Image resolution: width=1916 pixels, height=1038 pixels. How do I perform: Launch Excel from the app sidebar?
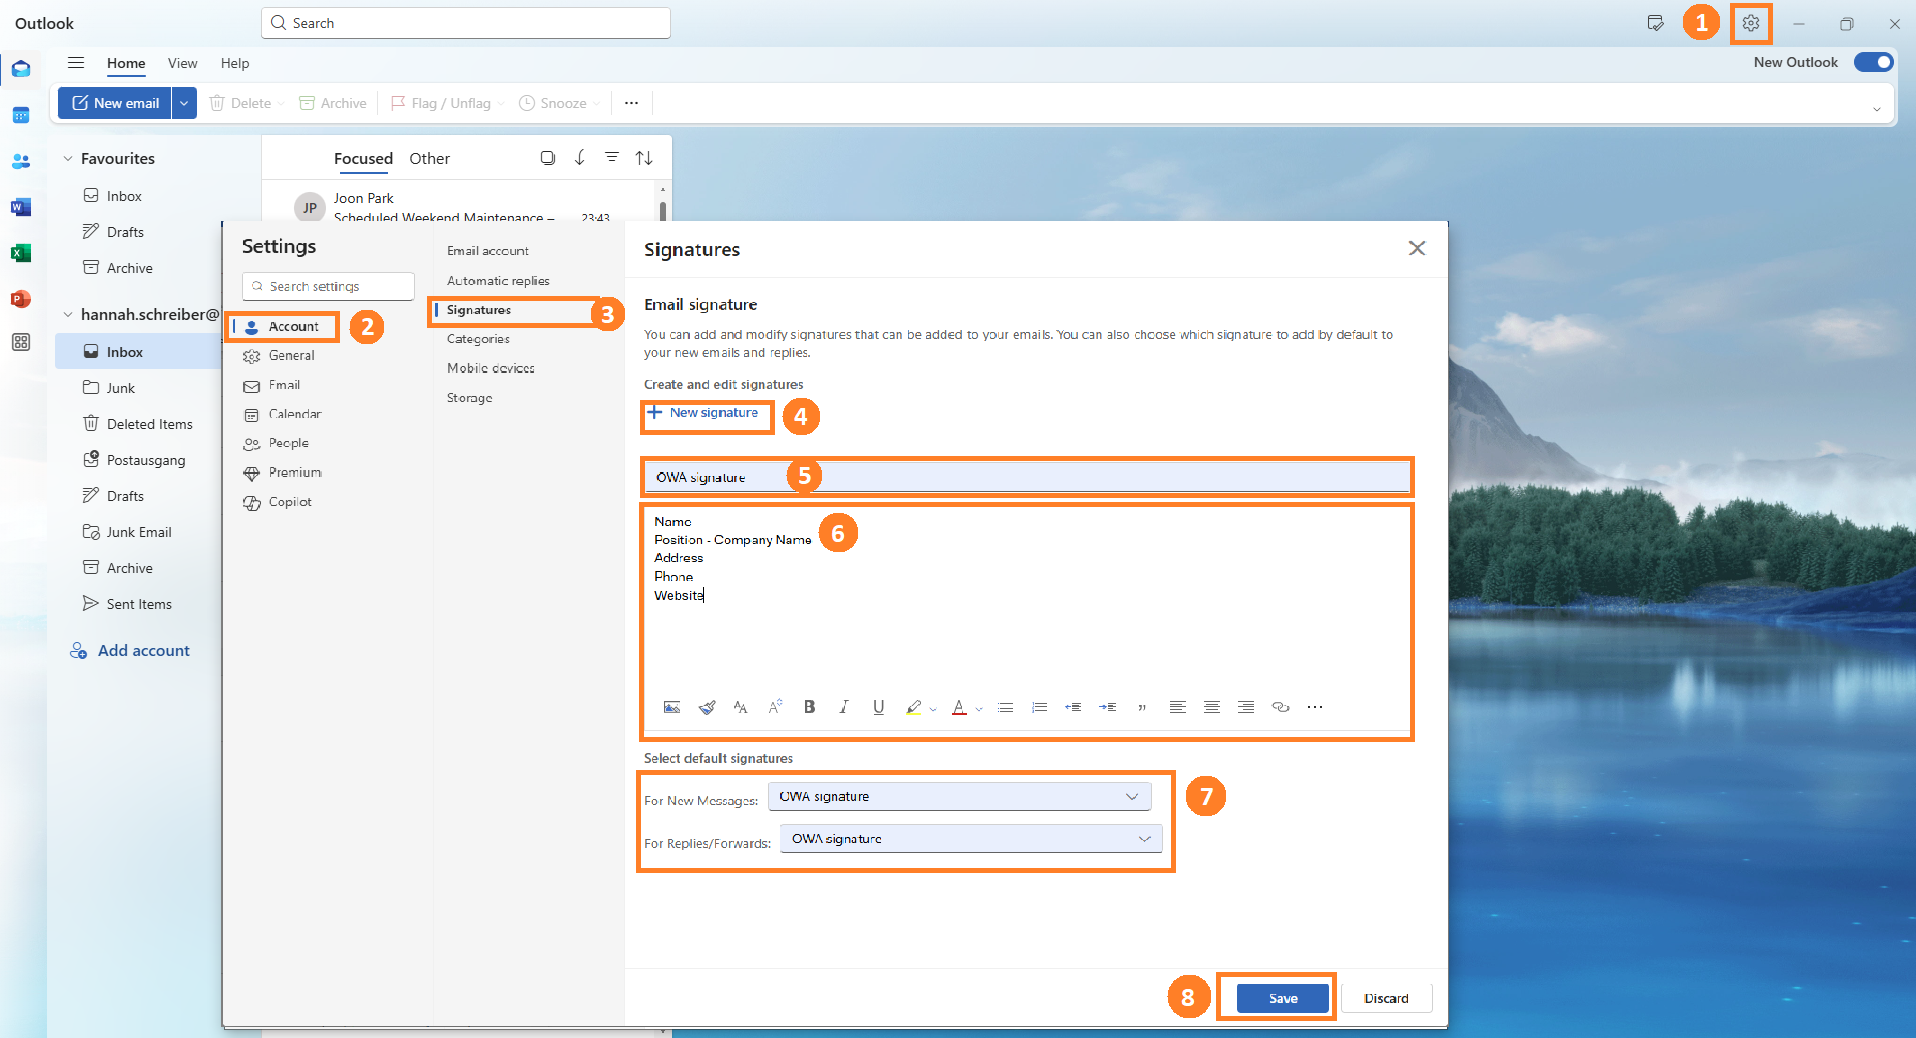21,253
